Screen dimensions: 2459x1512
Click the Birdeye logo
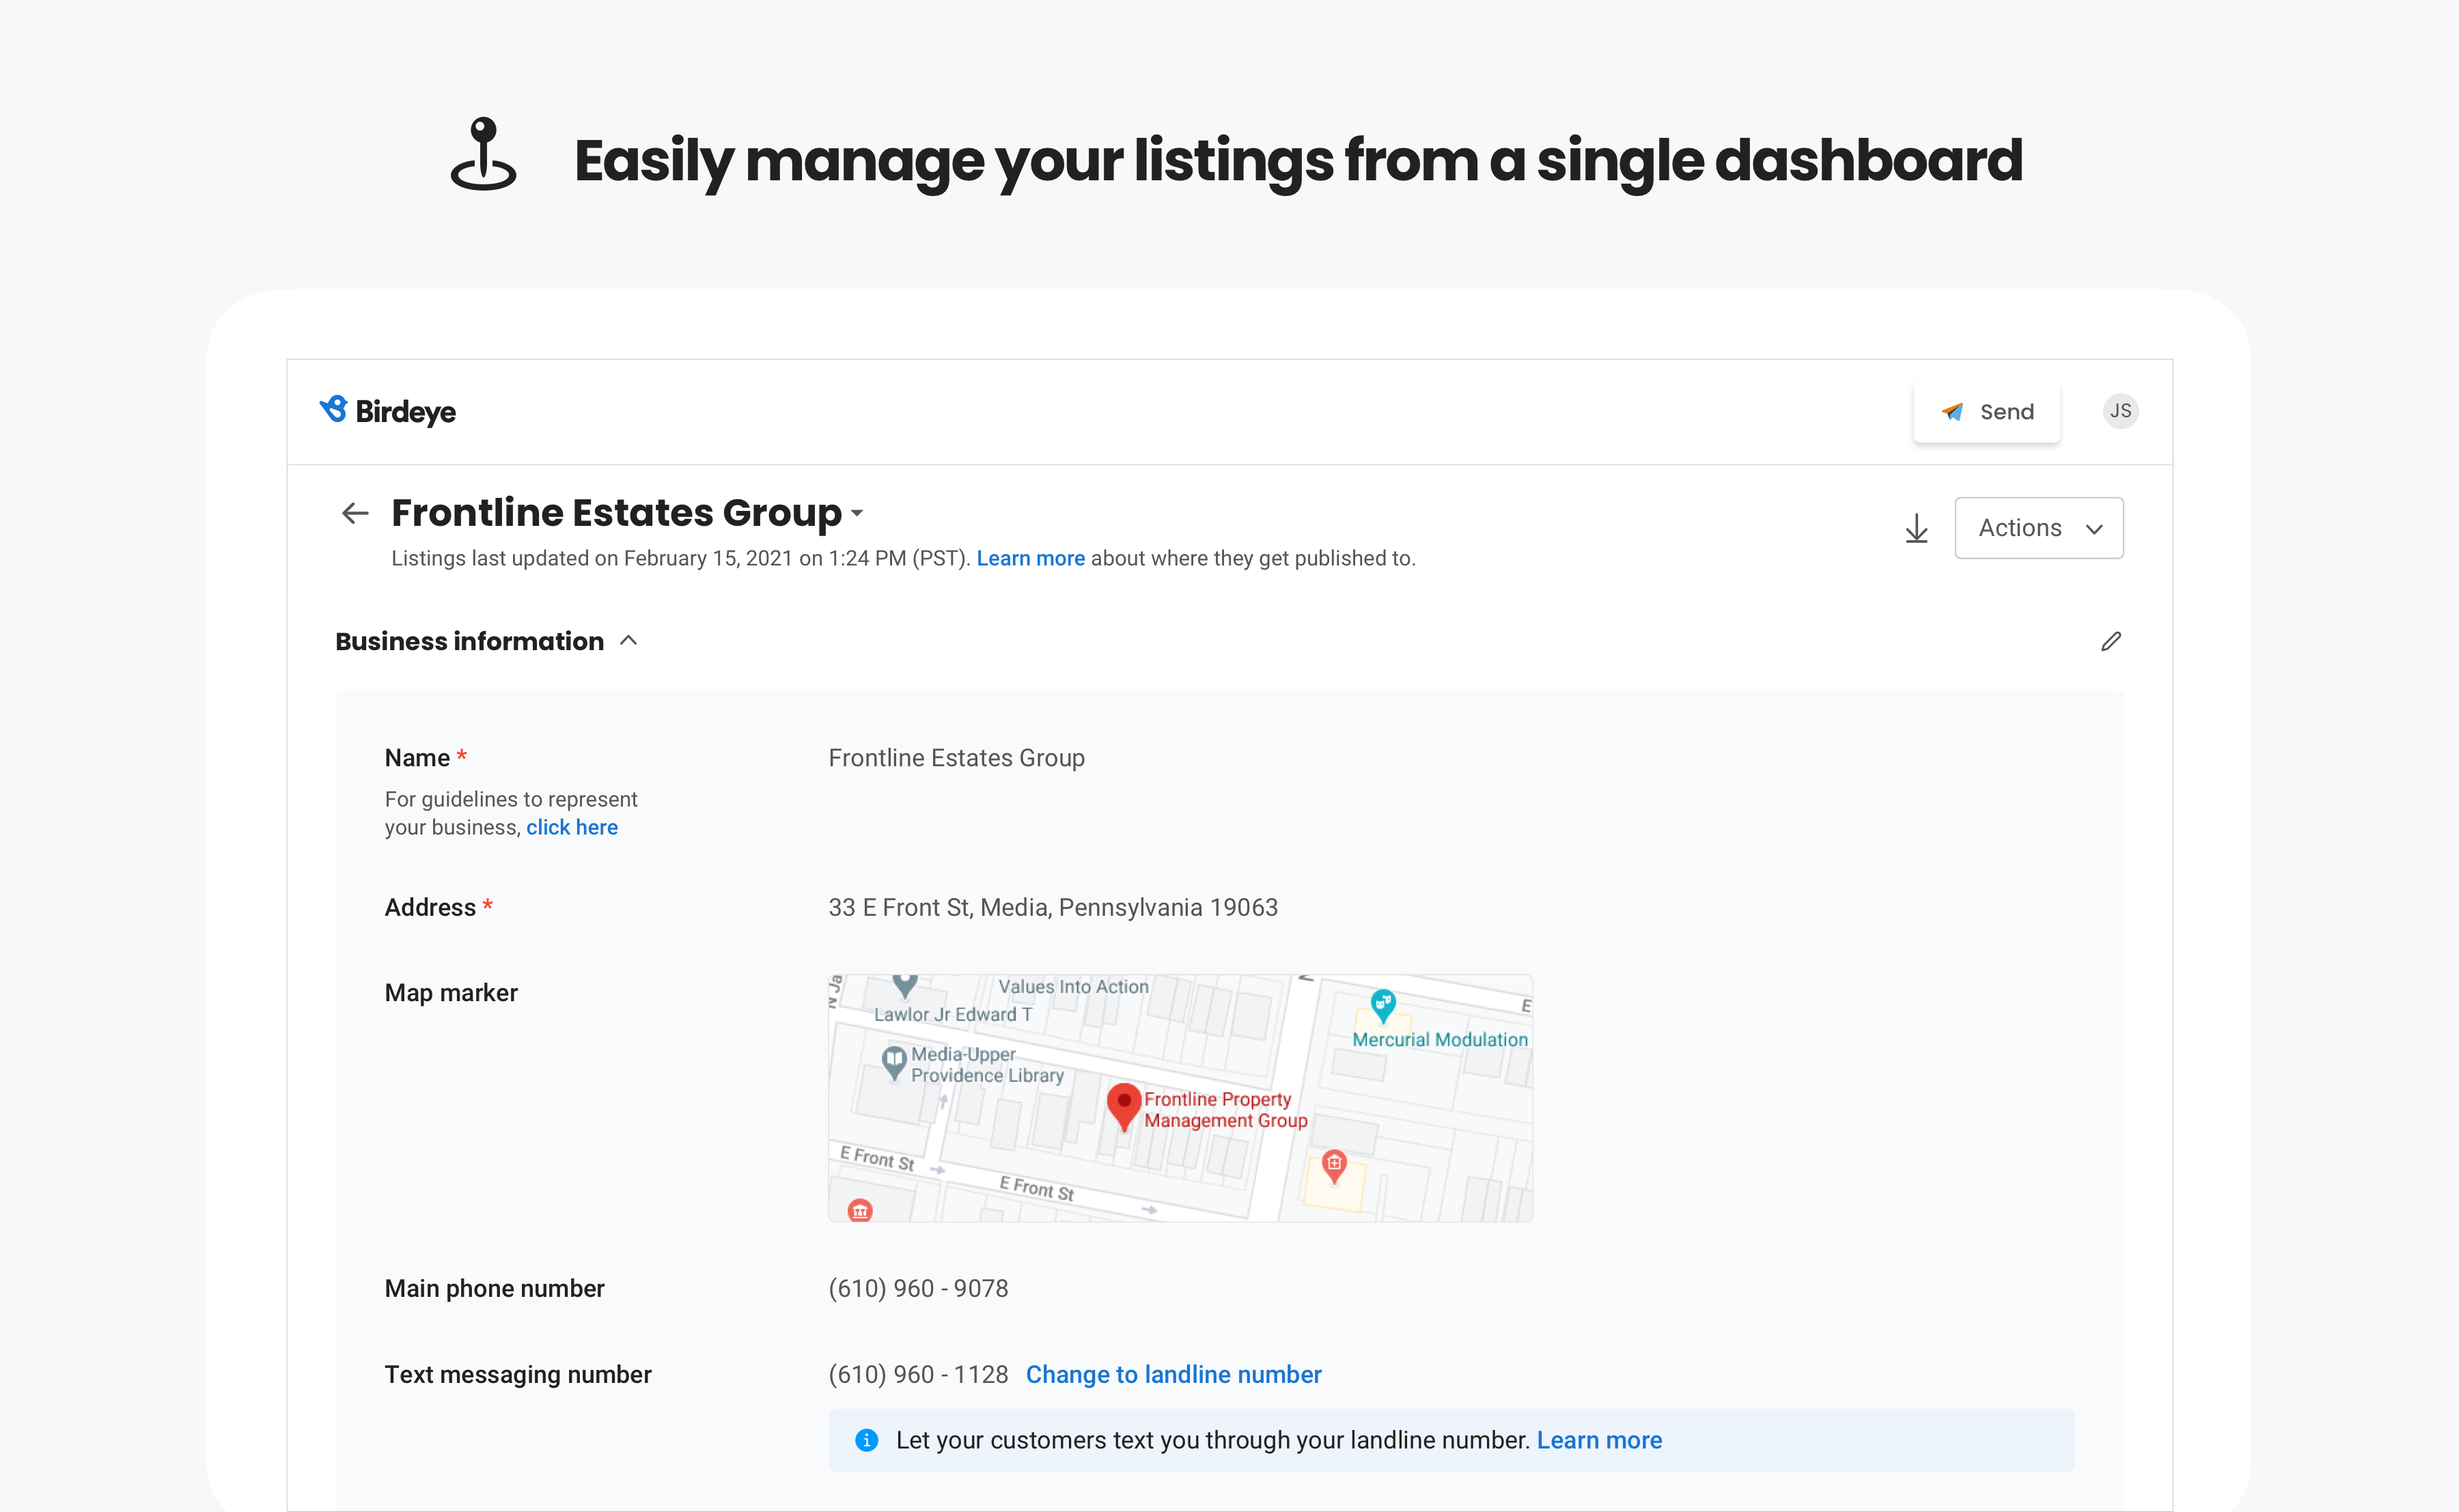[x=388, y=411]
